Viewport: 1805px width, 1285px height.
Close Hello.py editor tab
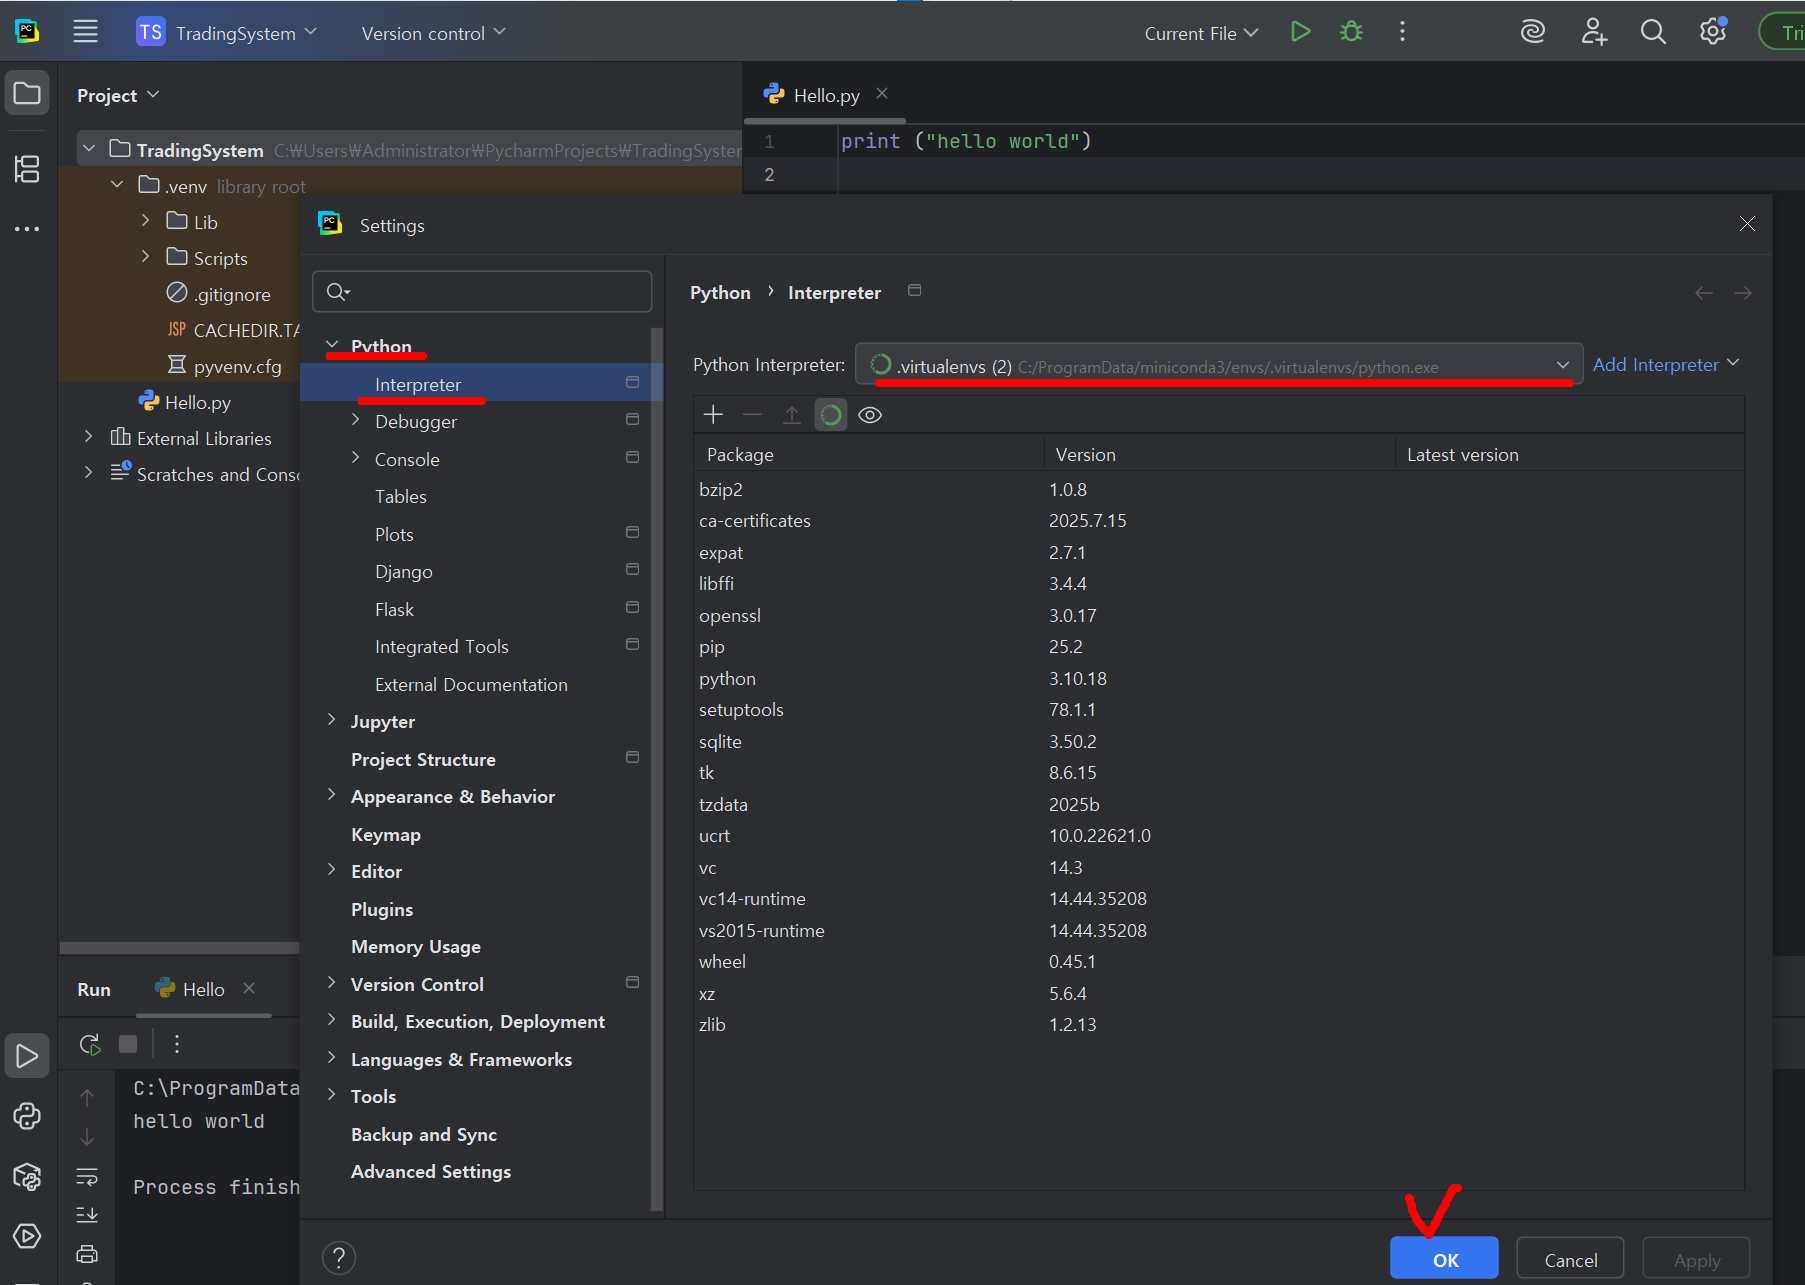click(x=882, y=94)
